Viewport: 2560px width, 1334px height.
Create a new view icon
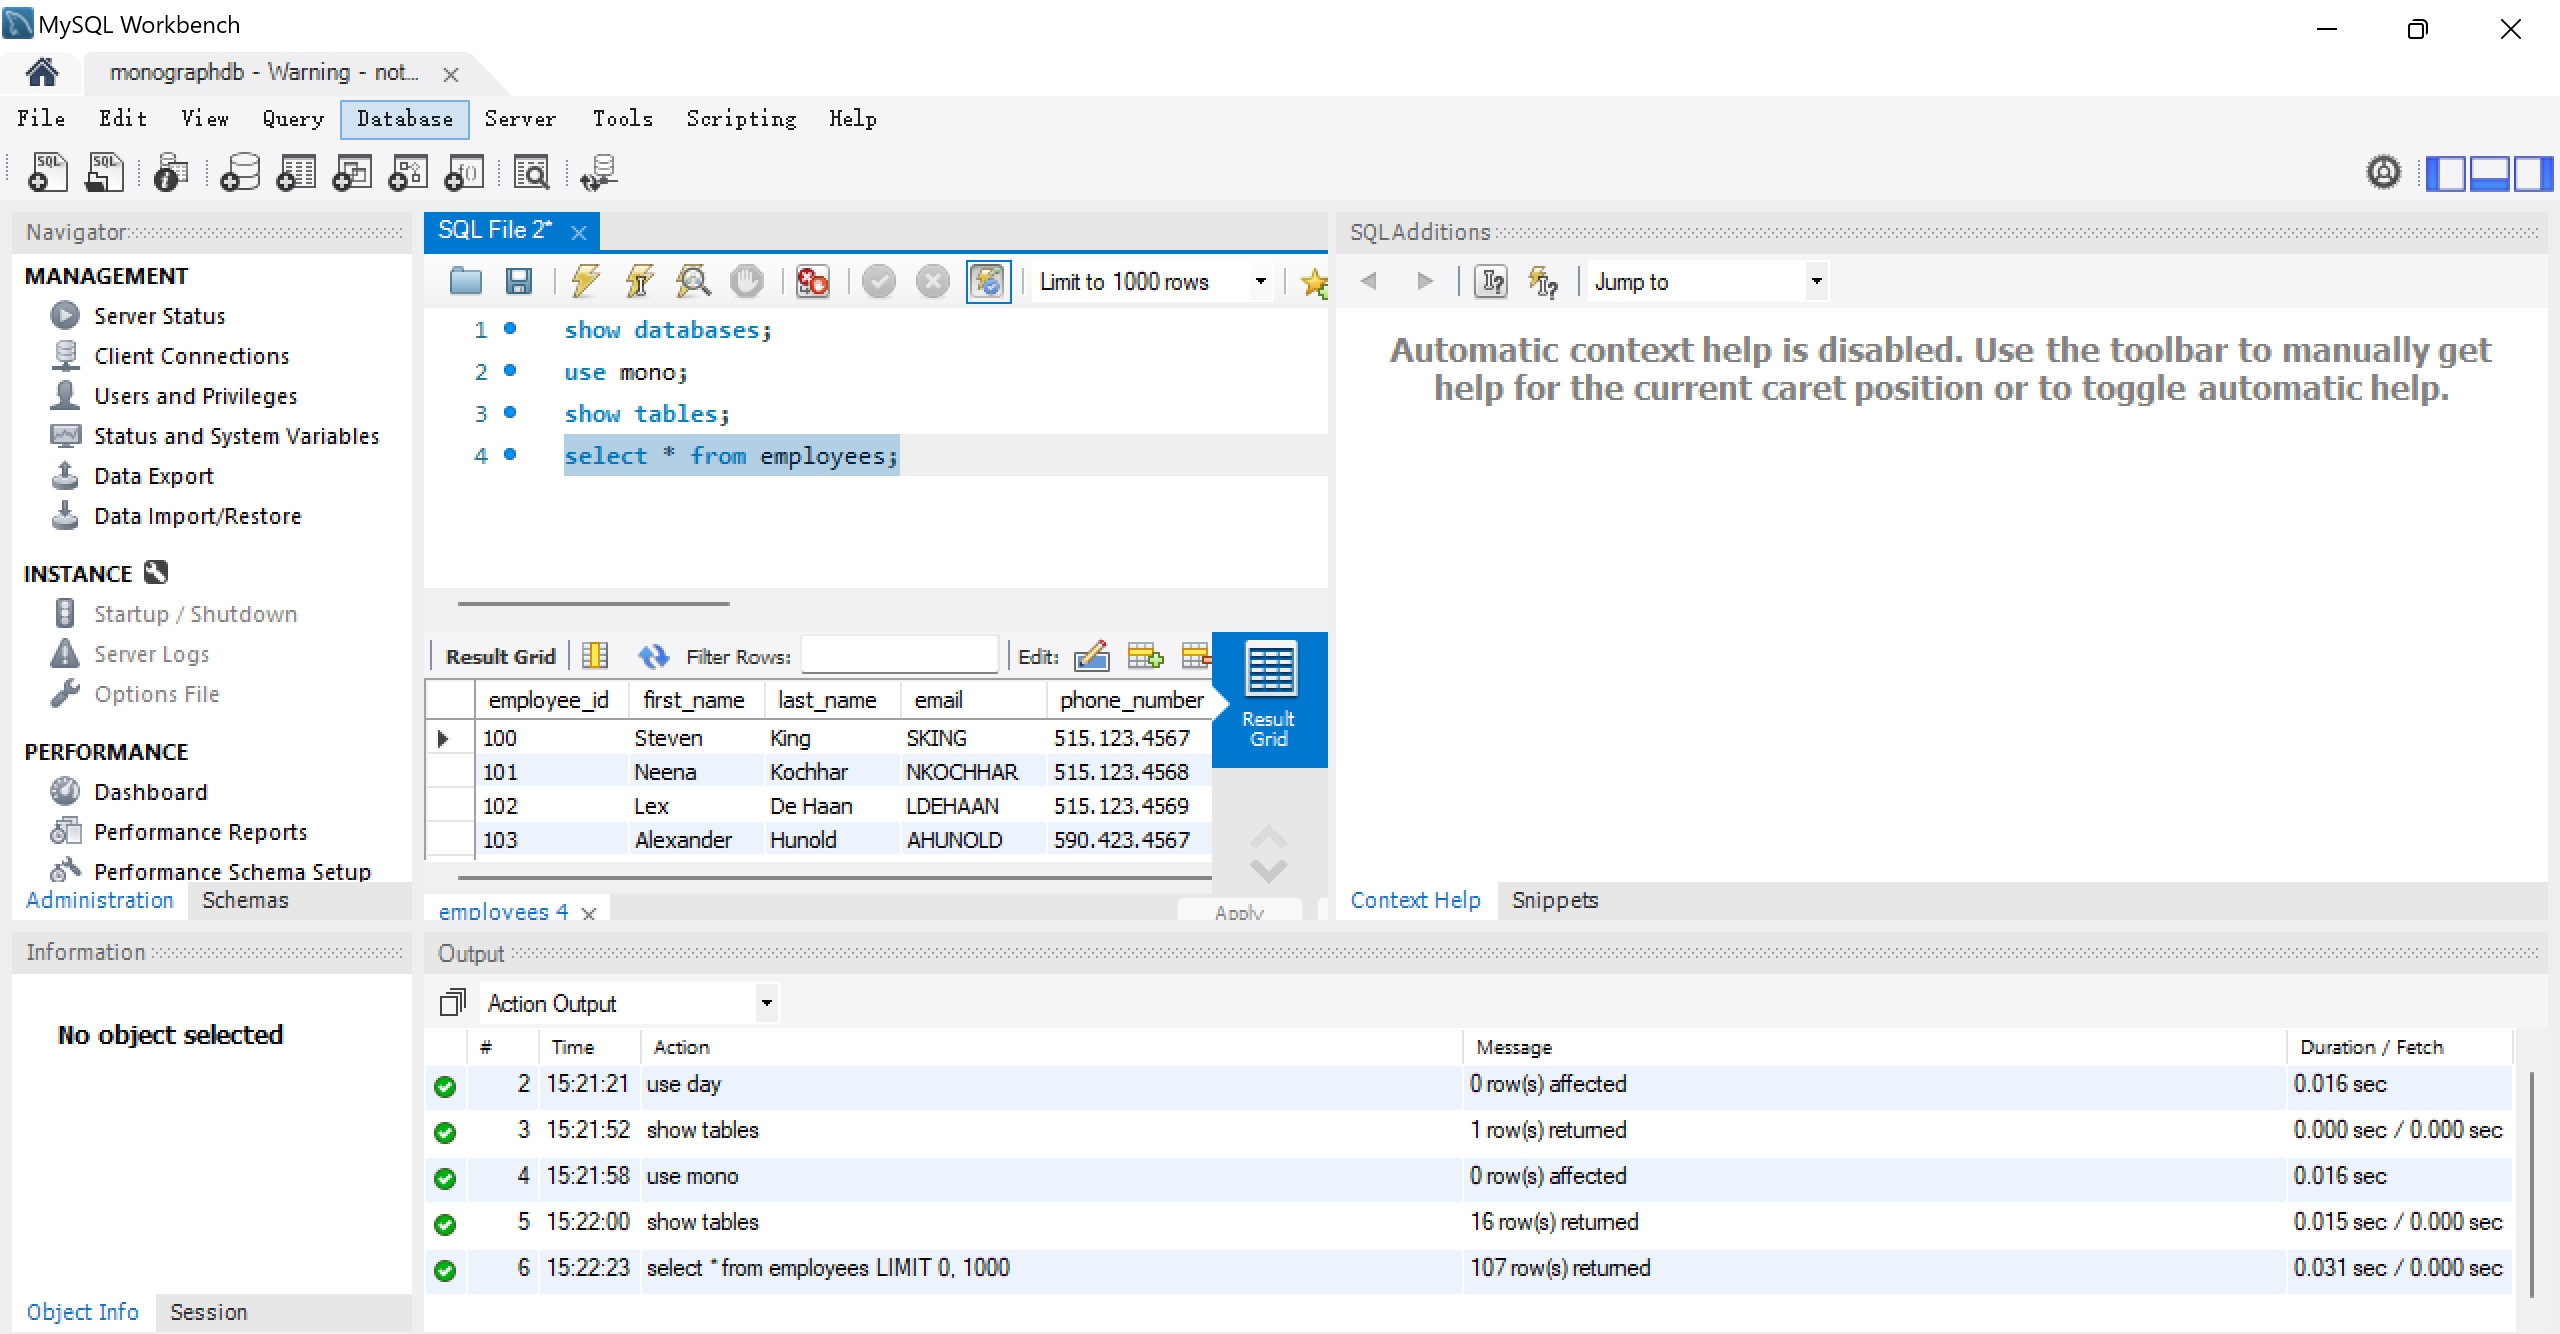coord(352,173)
